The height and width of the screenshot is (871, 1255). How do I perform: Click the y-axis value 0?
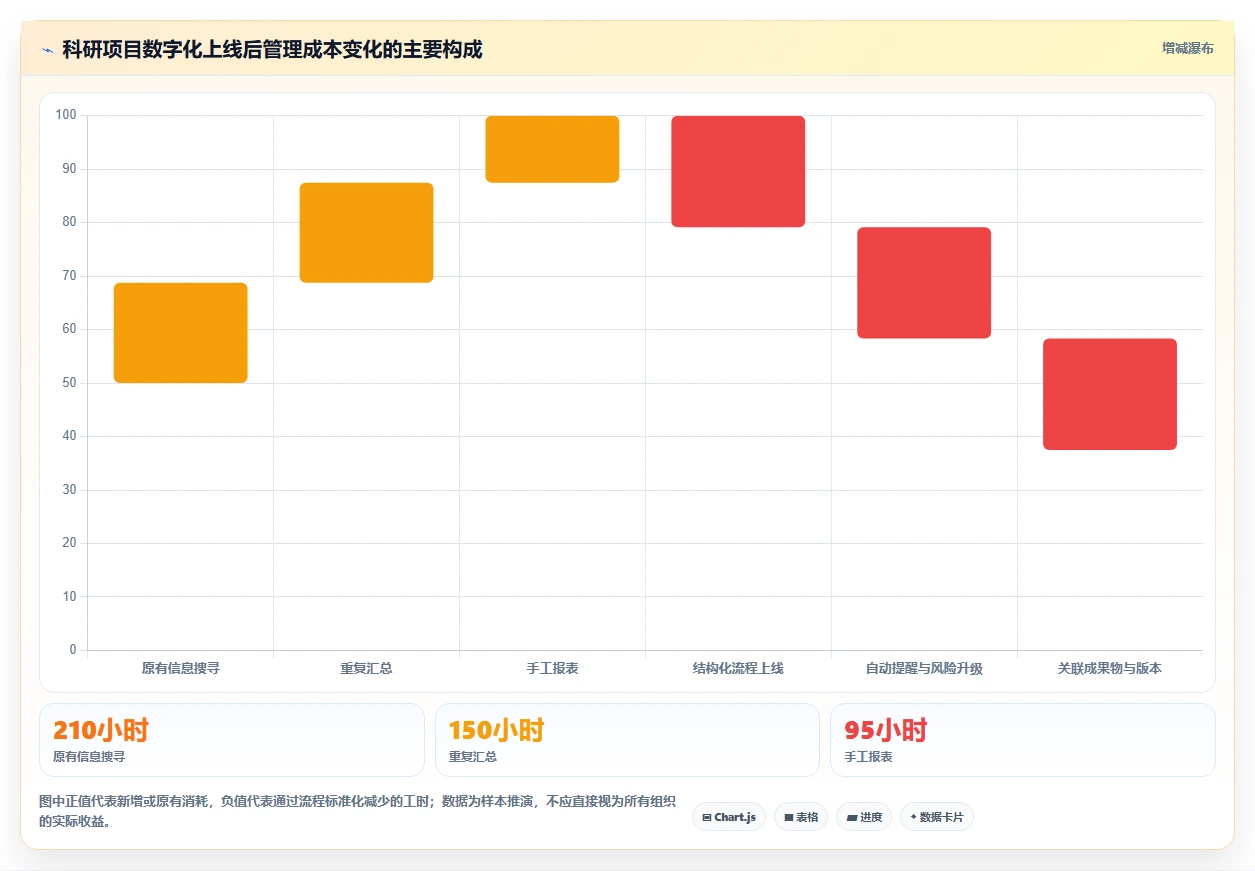pos(73,650)
